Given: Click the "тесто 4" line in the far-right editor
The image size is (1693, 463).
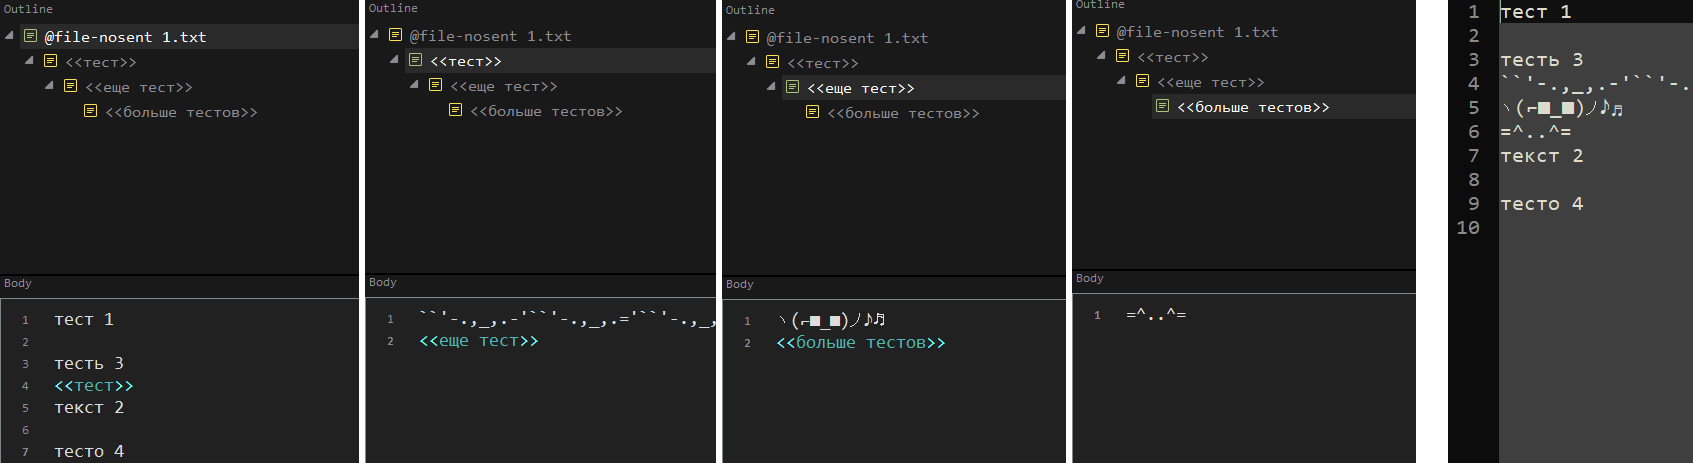Looking at the screenshot, I should click(x=1541, y=204).
